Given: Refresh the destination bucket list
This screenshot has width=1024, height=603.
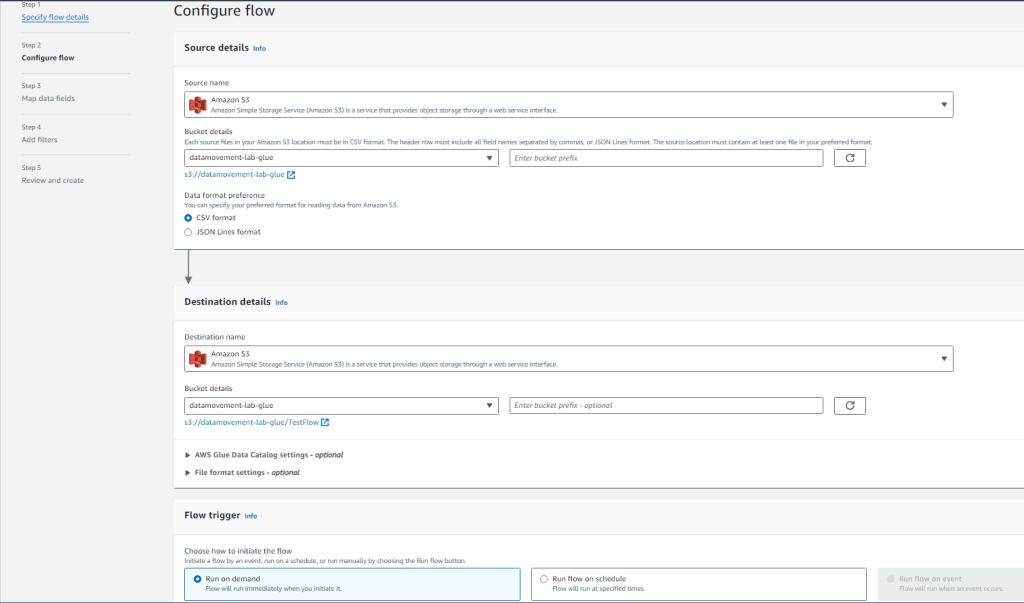Looking at the screenshot, I should [x=849, y=405].
